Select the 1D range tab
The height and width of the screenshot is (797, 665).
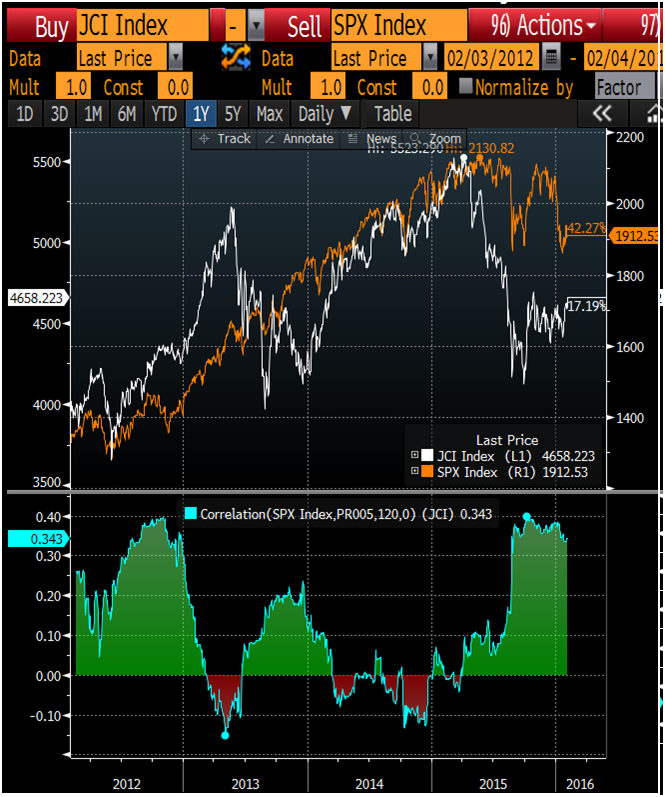pos(24,113)
